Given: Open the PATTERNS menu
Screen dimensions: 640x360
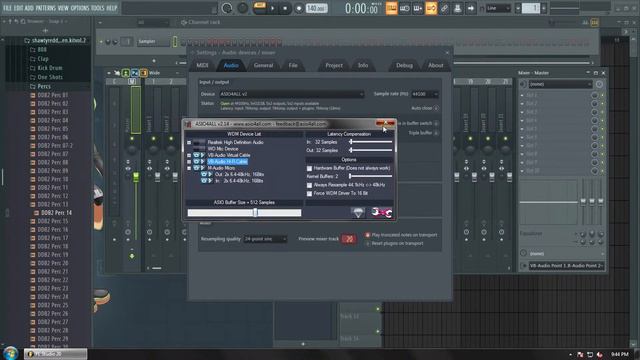Looking at the screenshot, I should click(45, 8).
